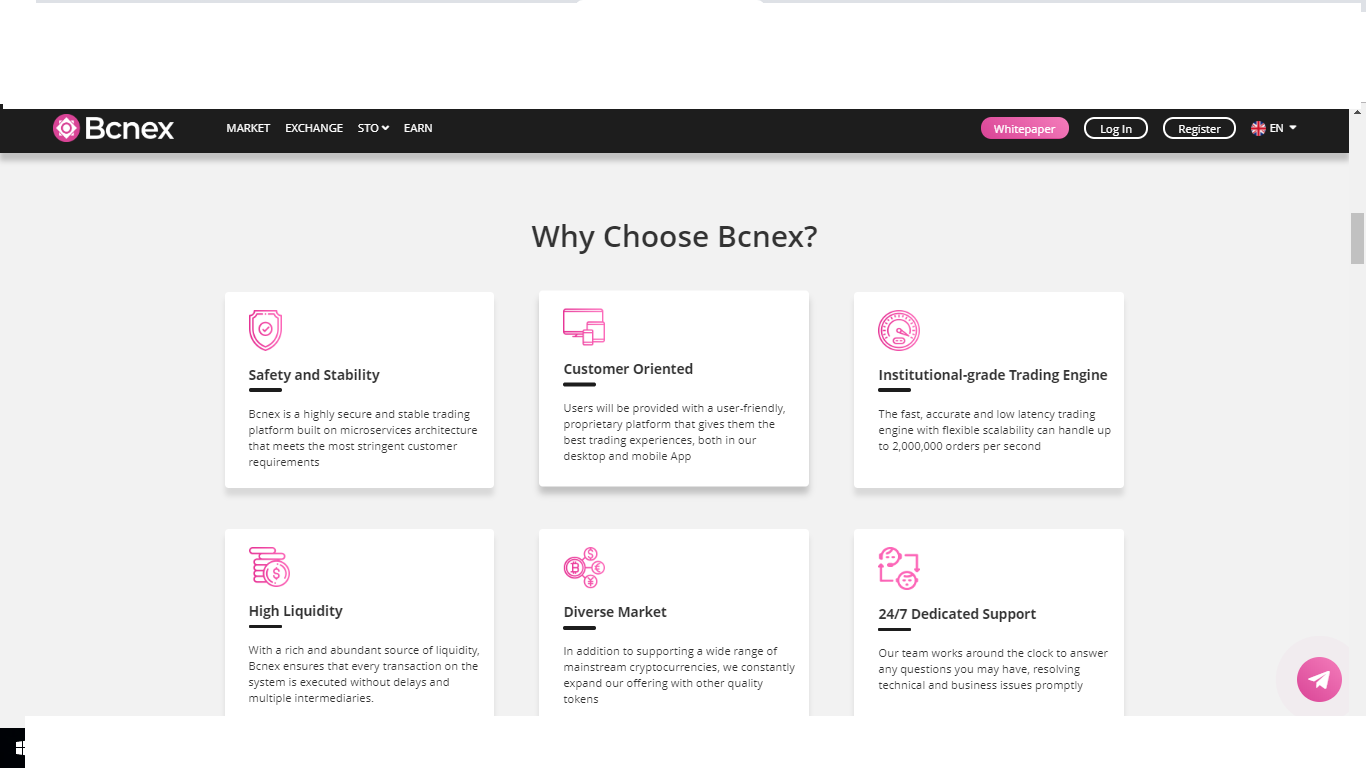Open the EN language selector dropdown
This screenshot has width=1366, height=768.
point(1283,128)
